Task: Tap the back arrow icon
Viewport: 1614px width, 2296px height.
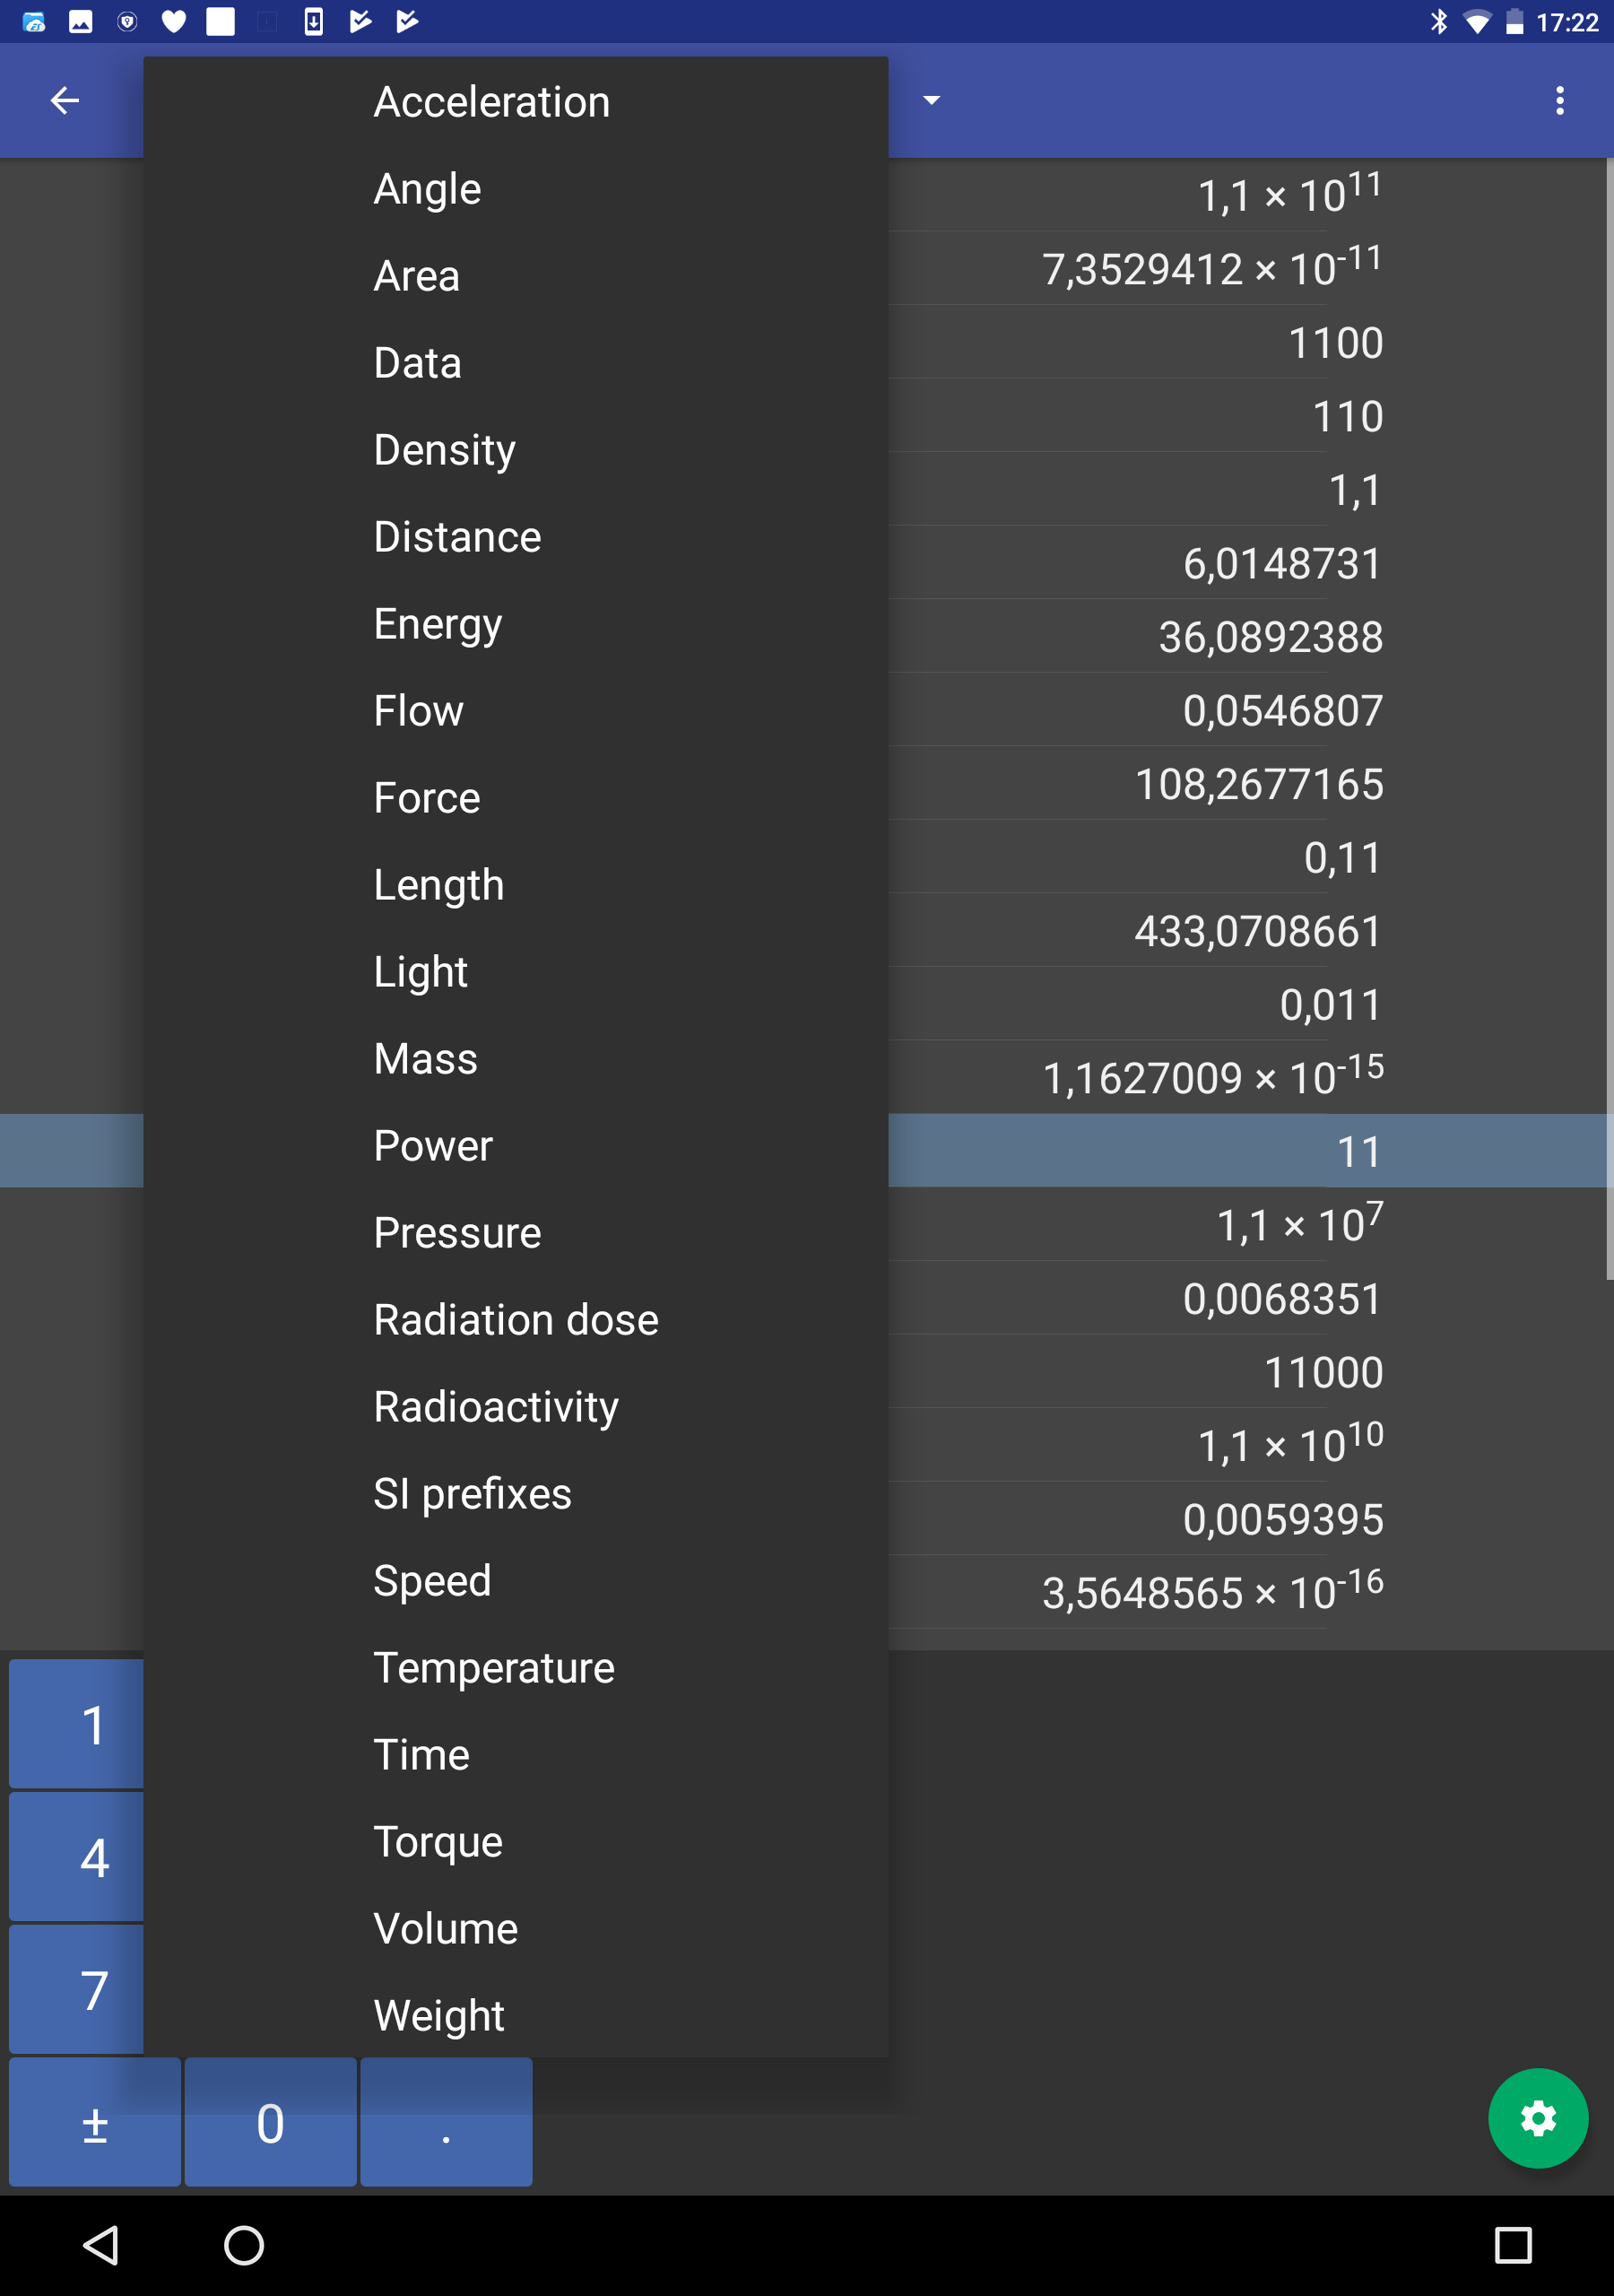Action: click(x=65, y=100)
